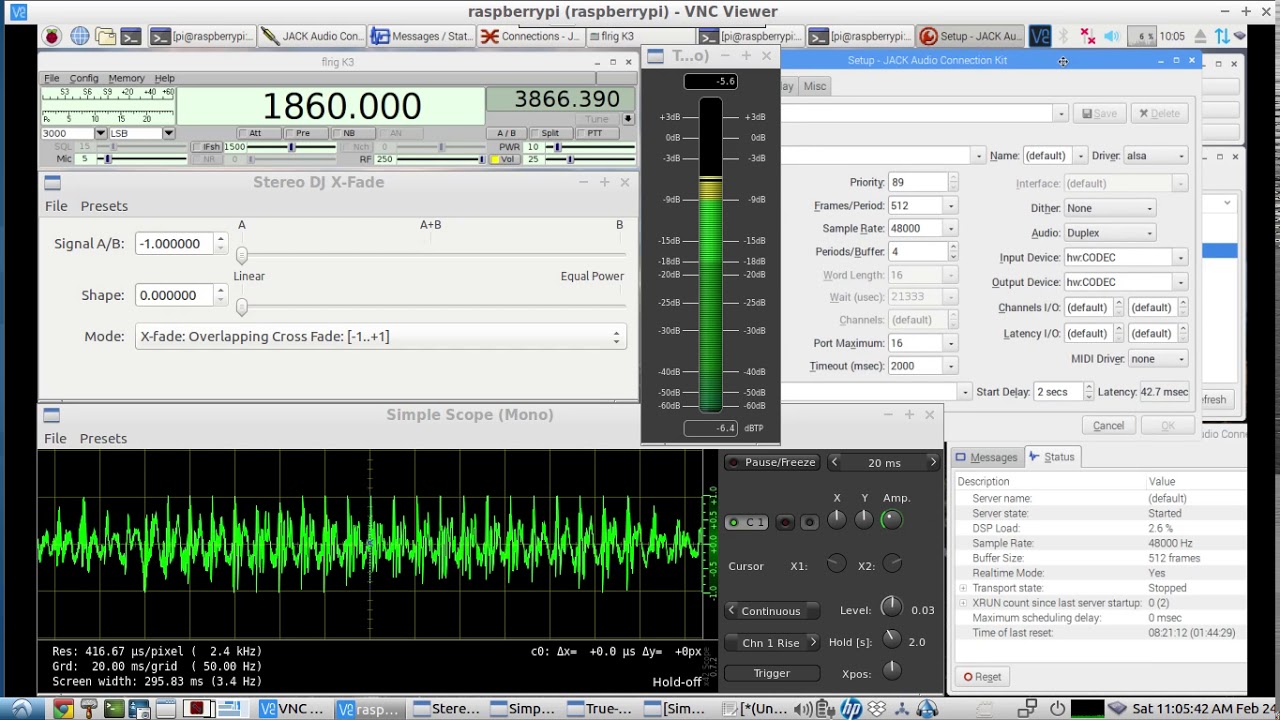Click the cursor X1 knob
The width and height of the screenshot is (1280, 720).
[837, 565]
